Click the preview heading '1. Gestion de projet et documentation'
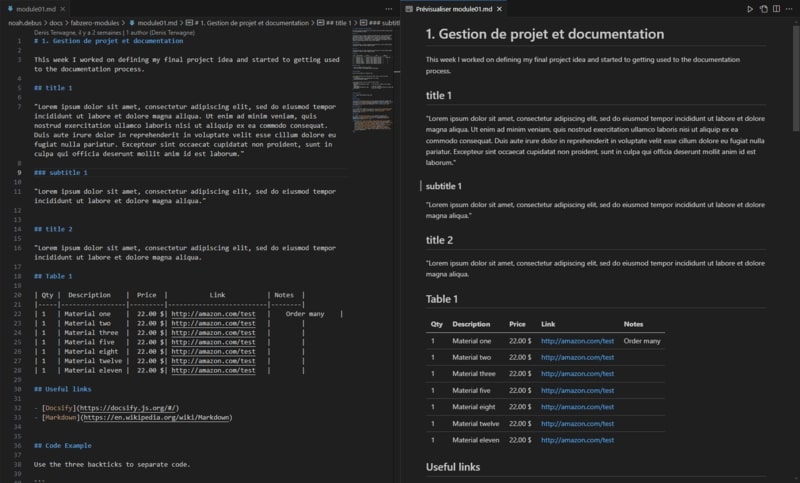 [x=545, y=34]
